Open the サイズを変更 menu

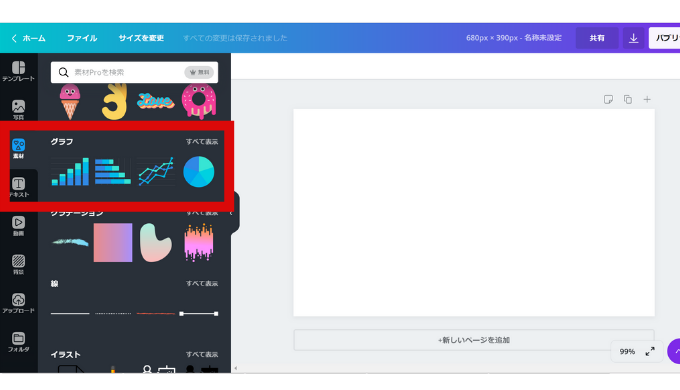pos(141,38)
